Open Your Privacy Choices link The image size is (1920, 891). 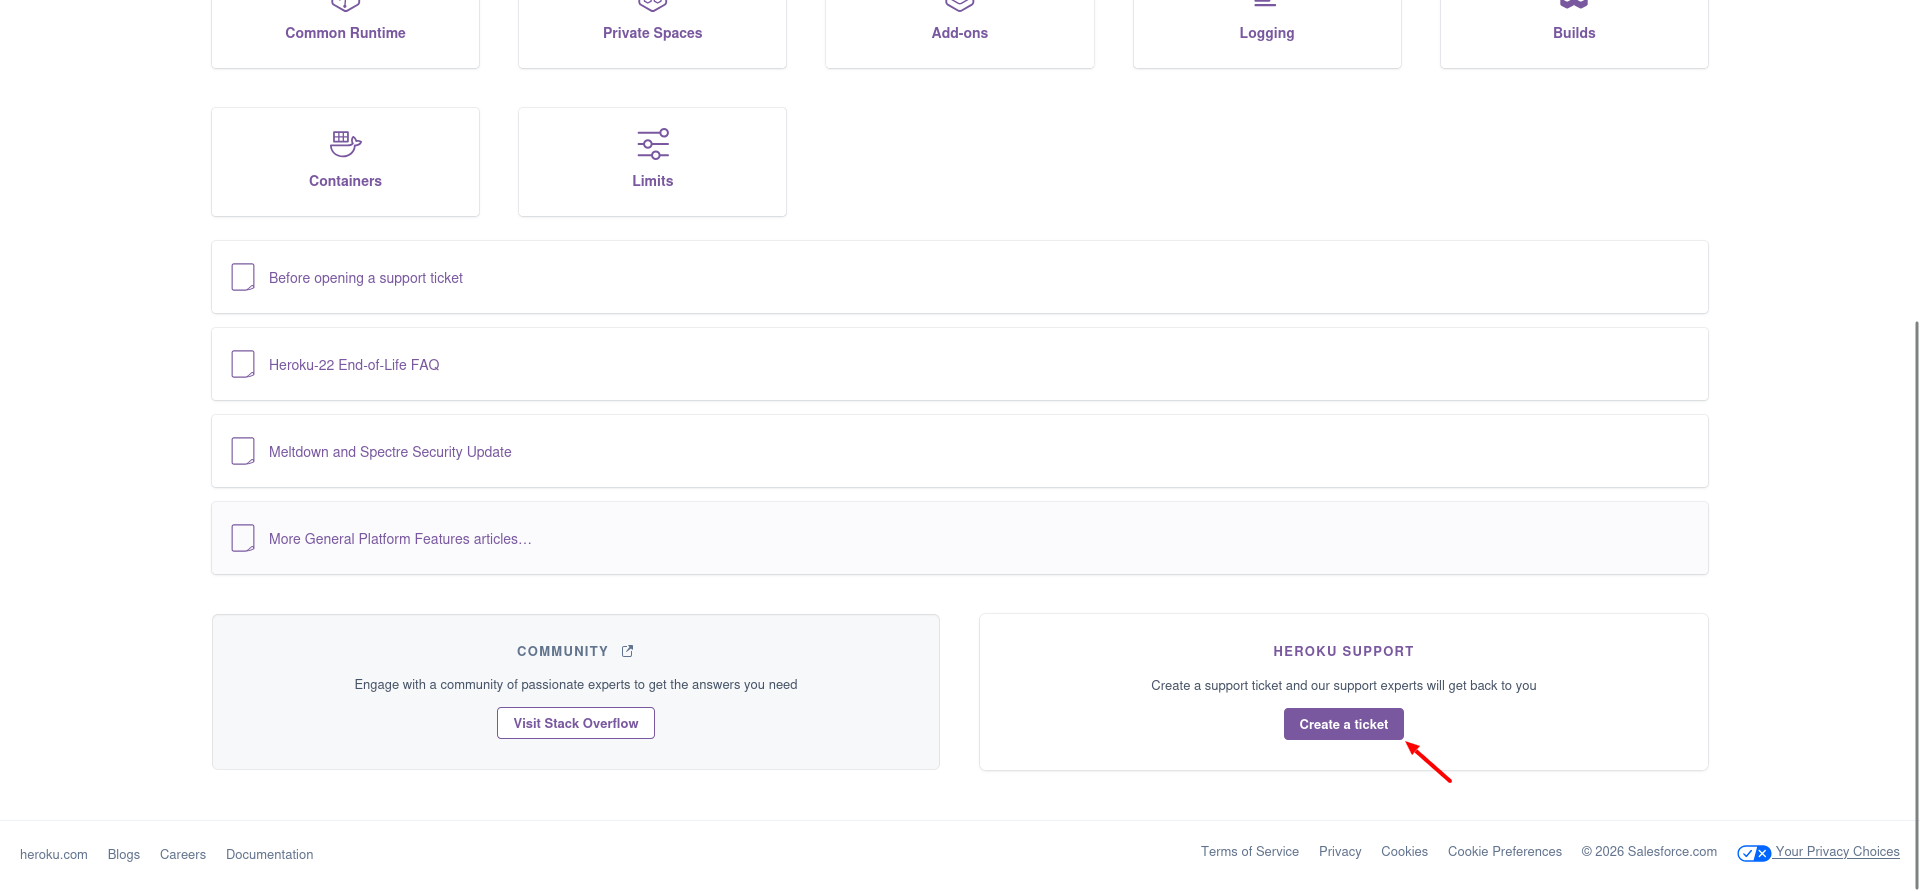tap(1838, 851)
